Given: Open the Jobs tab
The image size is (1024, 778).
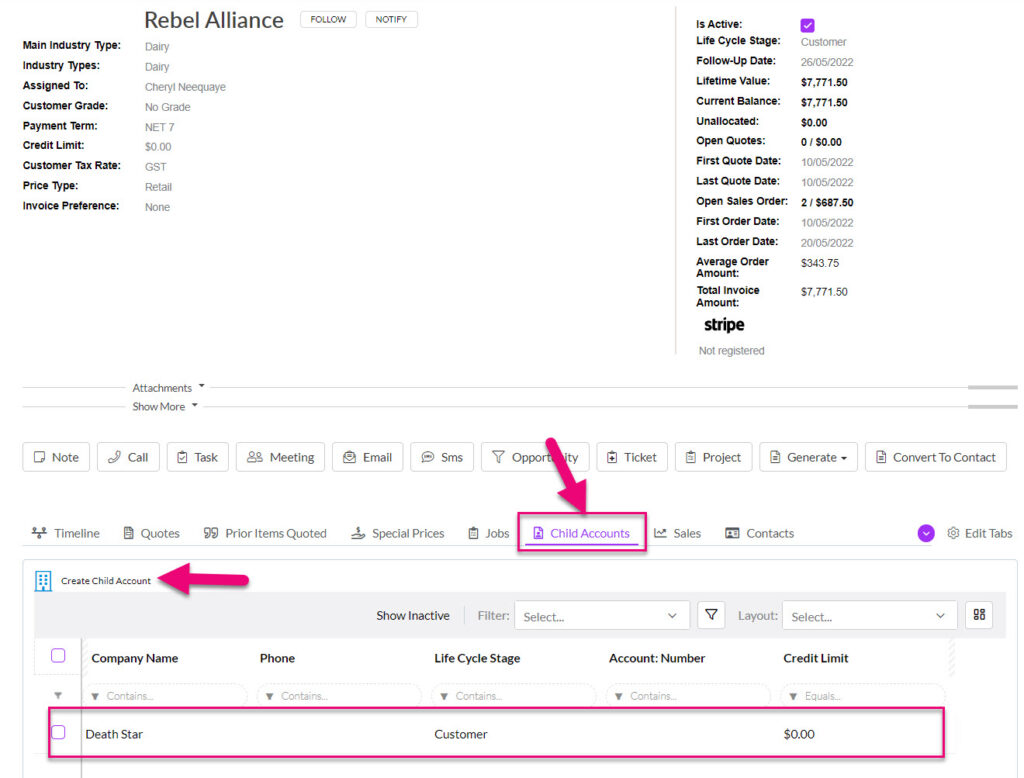Looking at the screenshot, I should click(x=488, y=533).
